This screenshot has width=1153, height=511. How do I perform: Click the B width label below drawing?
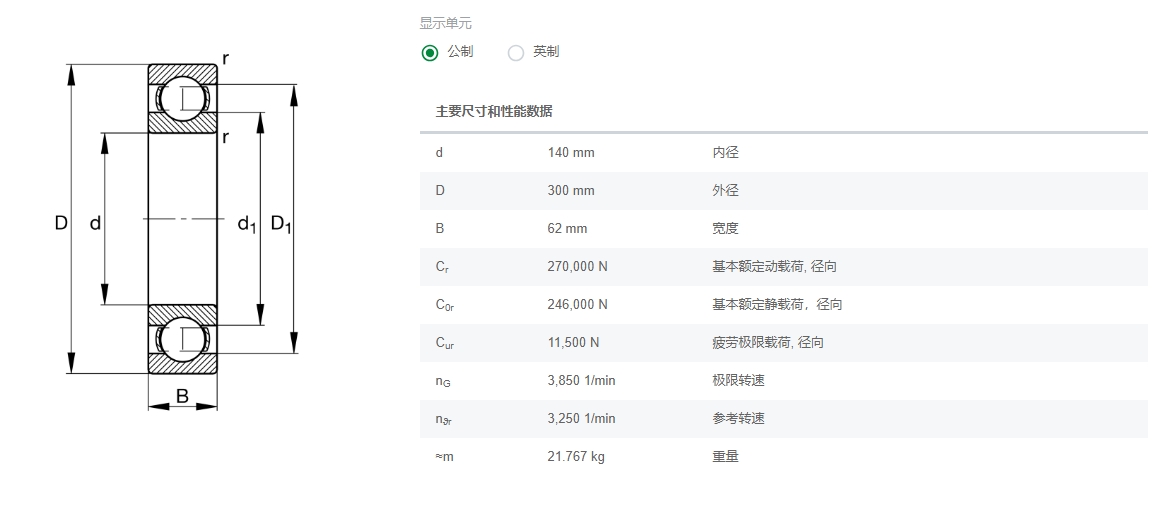point(182,397)
